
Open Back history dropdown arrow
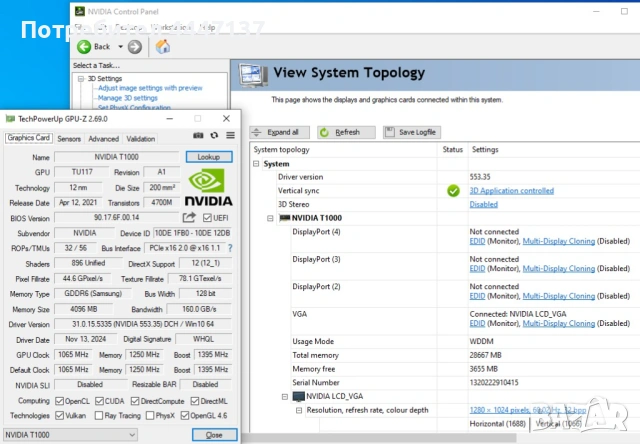click(x=120, y=46)
